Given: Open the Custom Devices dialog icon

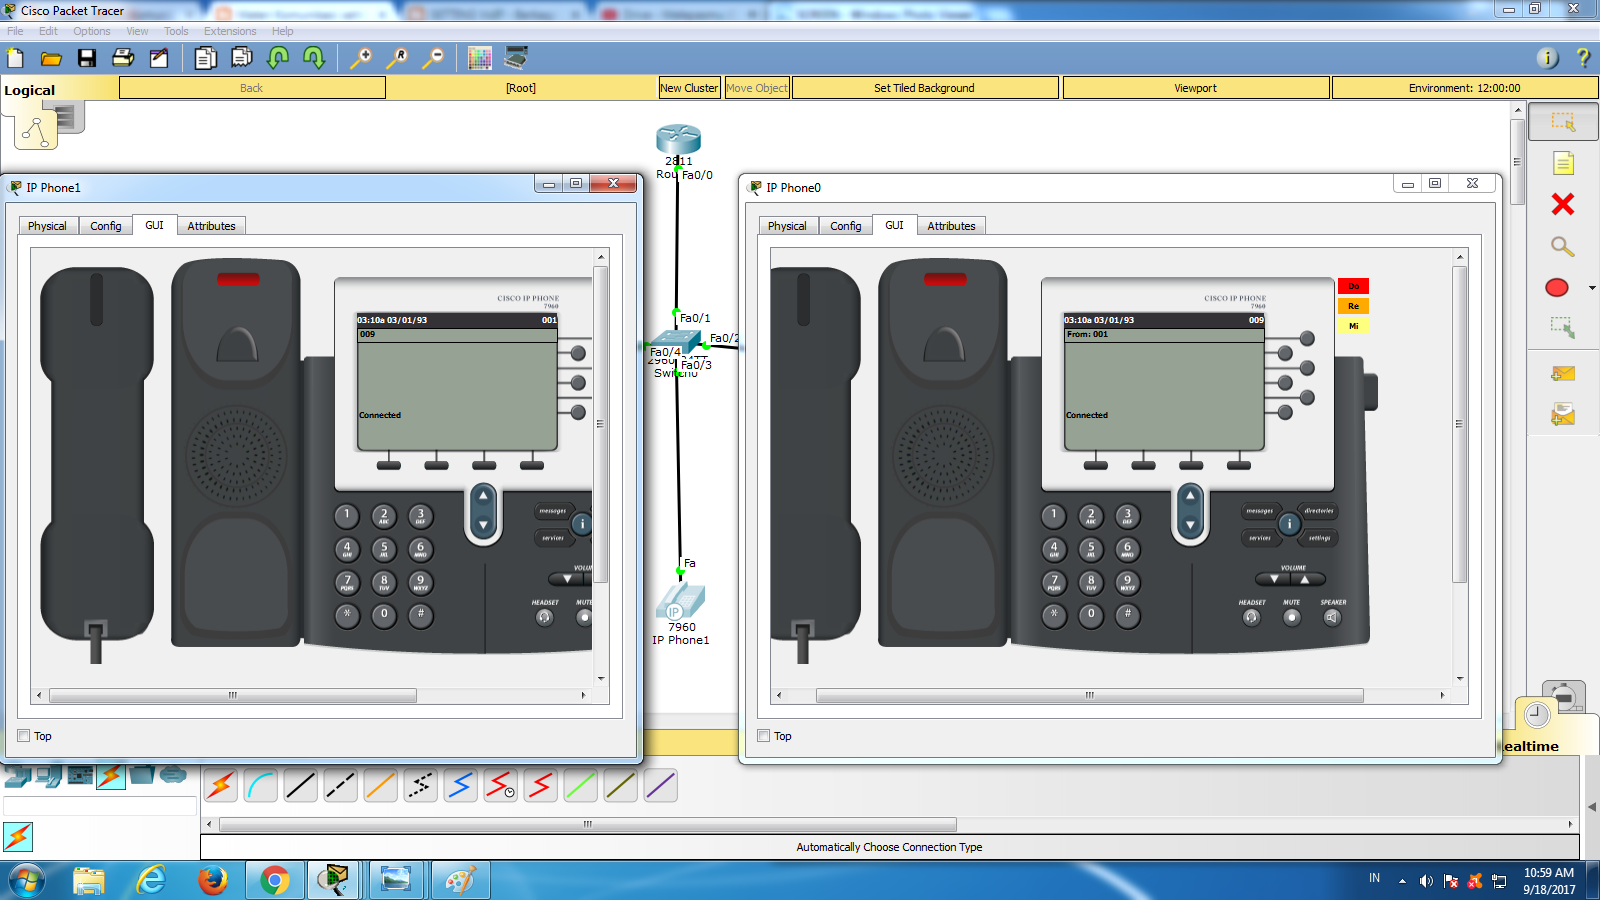Looking at the screenshot, I should tap(516, 57).
